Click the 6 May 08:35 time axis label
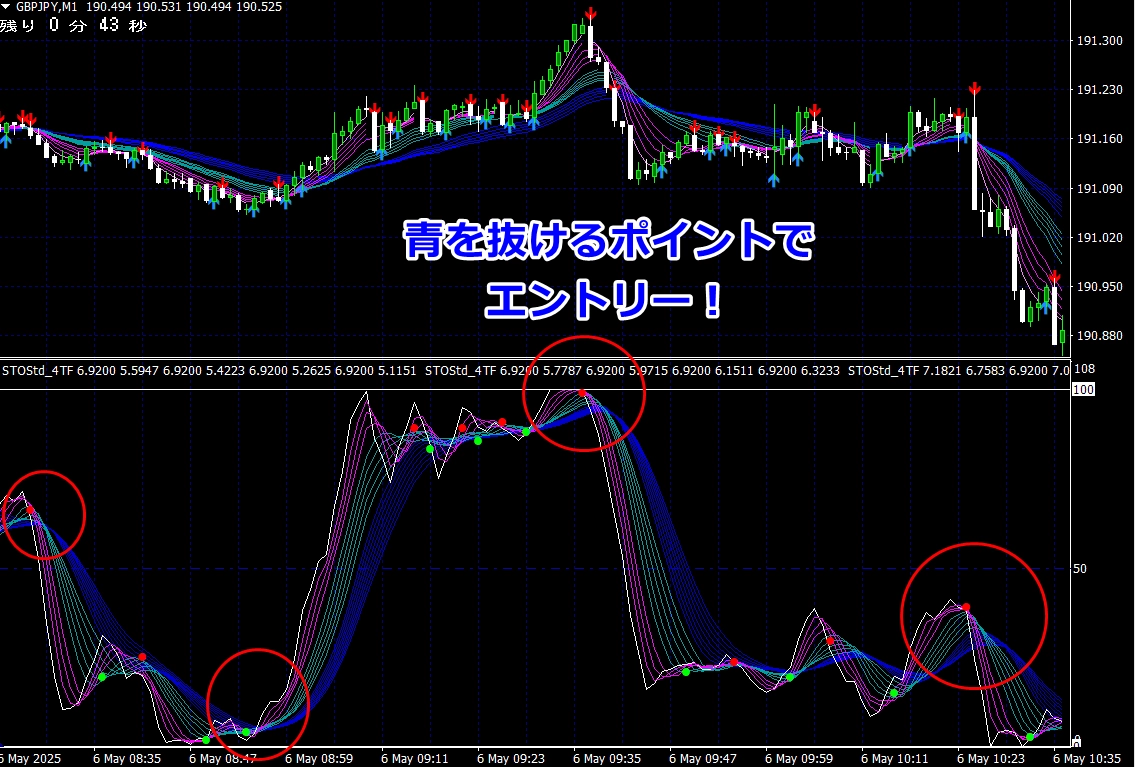 (125, 758)
